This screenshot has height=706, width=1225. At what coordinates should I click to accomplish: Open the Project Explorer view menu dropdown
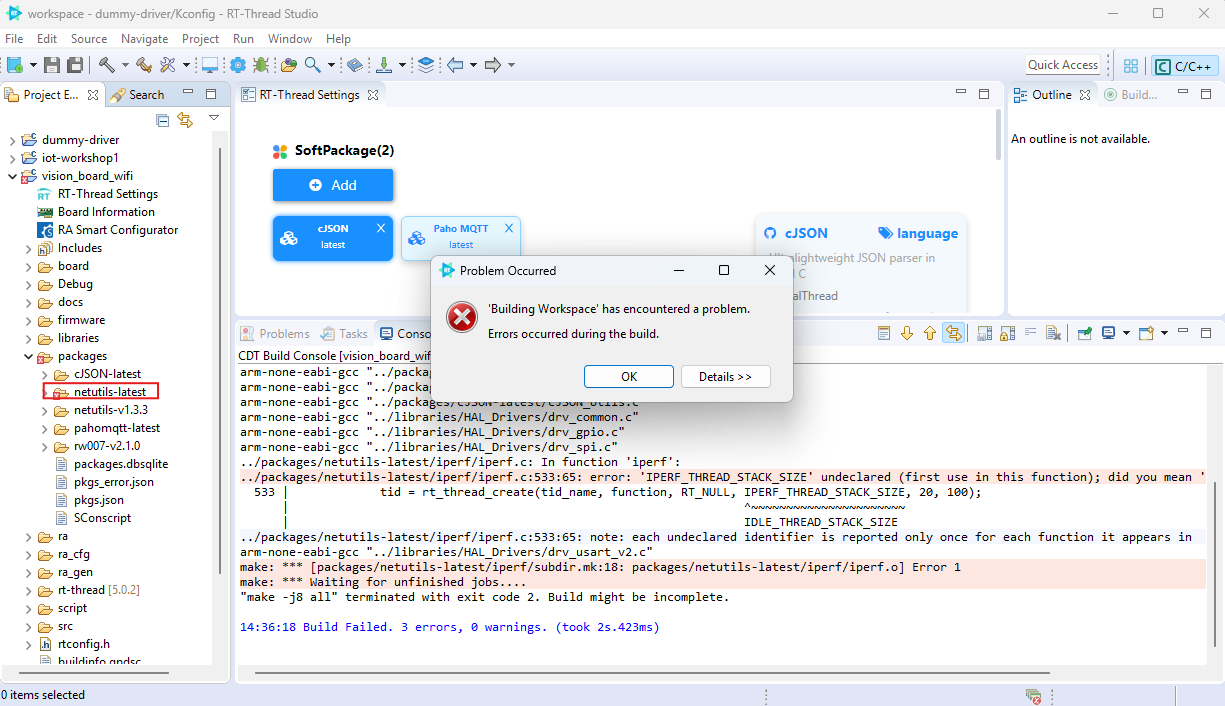[214, 119]
